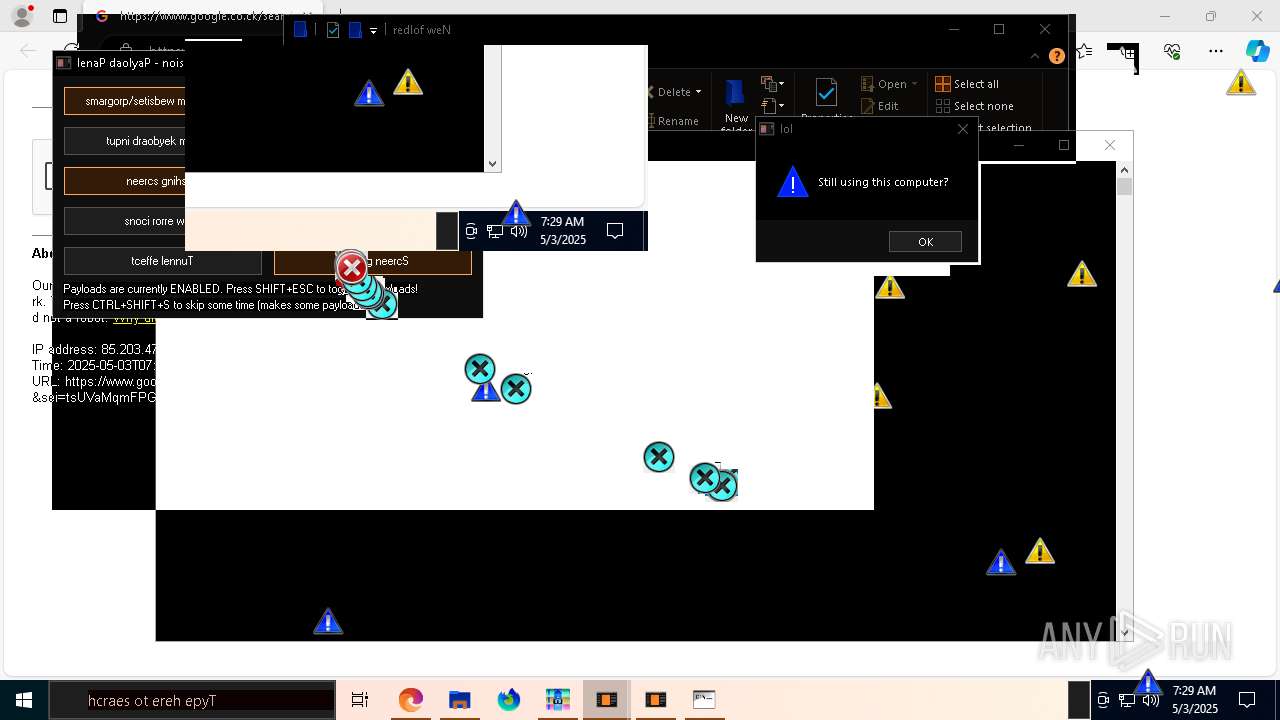Open Edge Settings and more menu
This screenshot has width=1280, height=720.
pos(1216,51)
